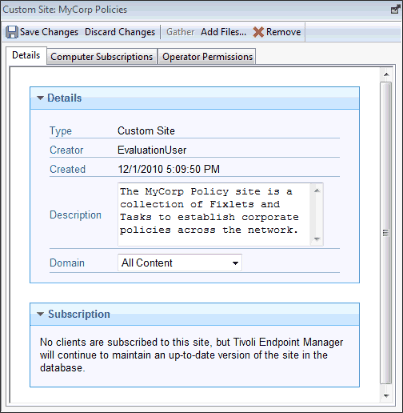
Task: Click the description box scroll-up arrow
Action: coord(317,191)
